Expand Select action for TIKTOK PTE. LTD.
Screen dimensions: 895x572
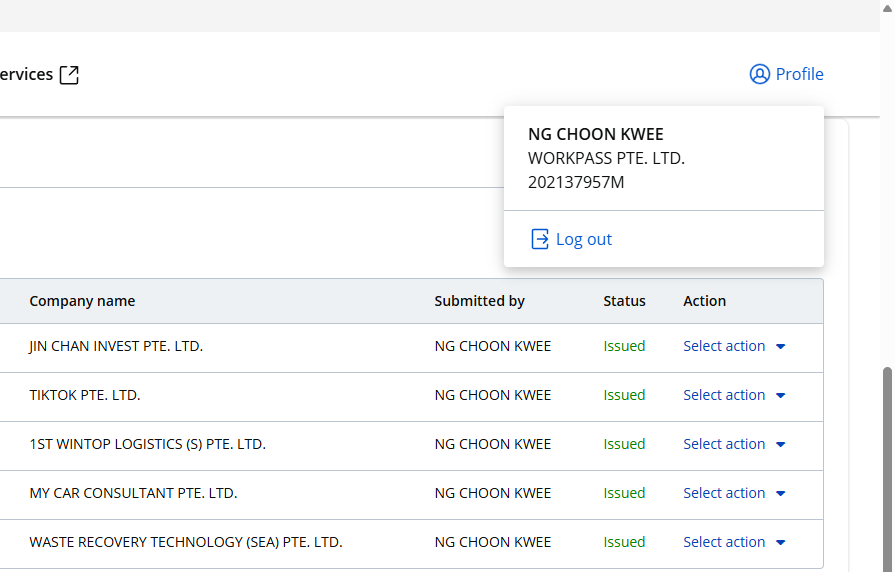point(734,395)
